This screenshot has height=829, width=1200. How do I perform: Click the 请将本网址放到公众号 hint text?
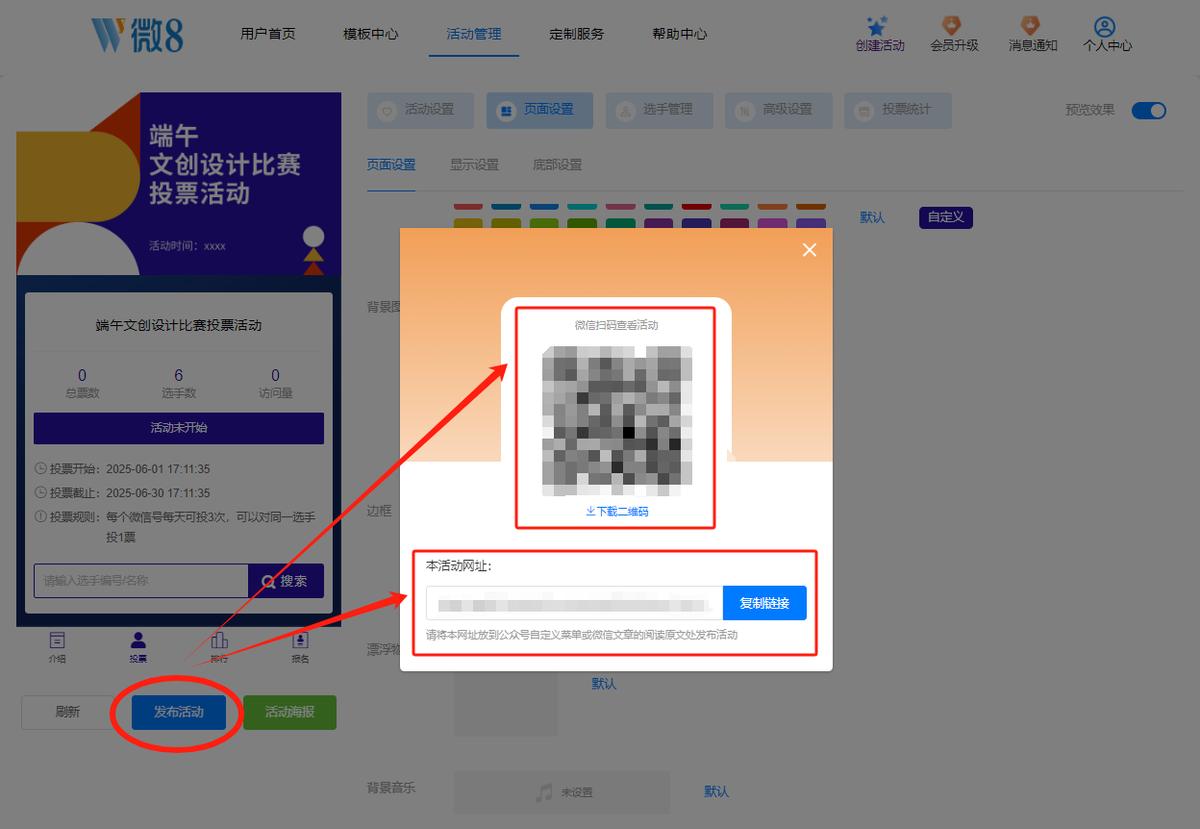pos(582,635)
